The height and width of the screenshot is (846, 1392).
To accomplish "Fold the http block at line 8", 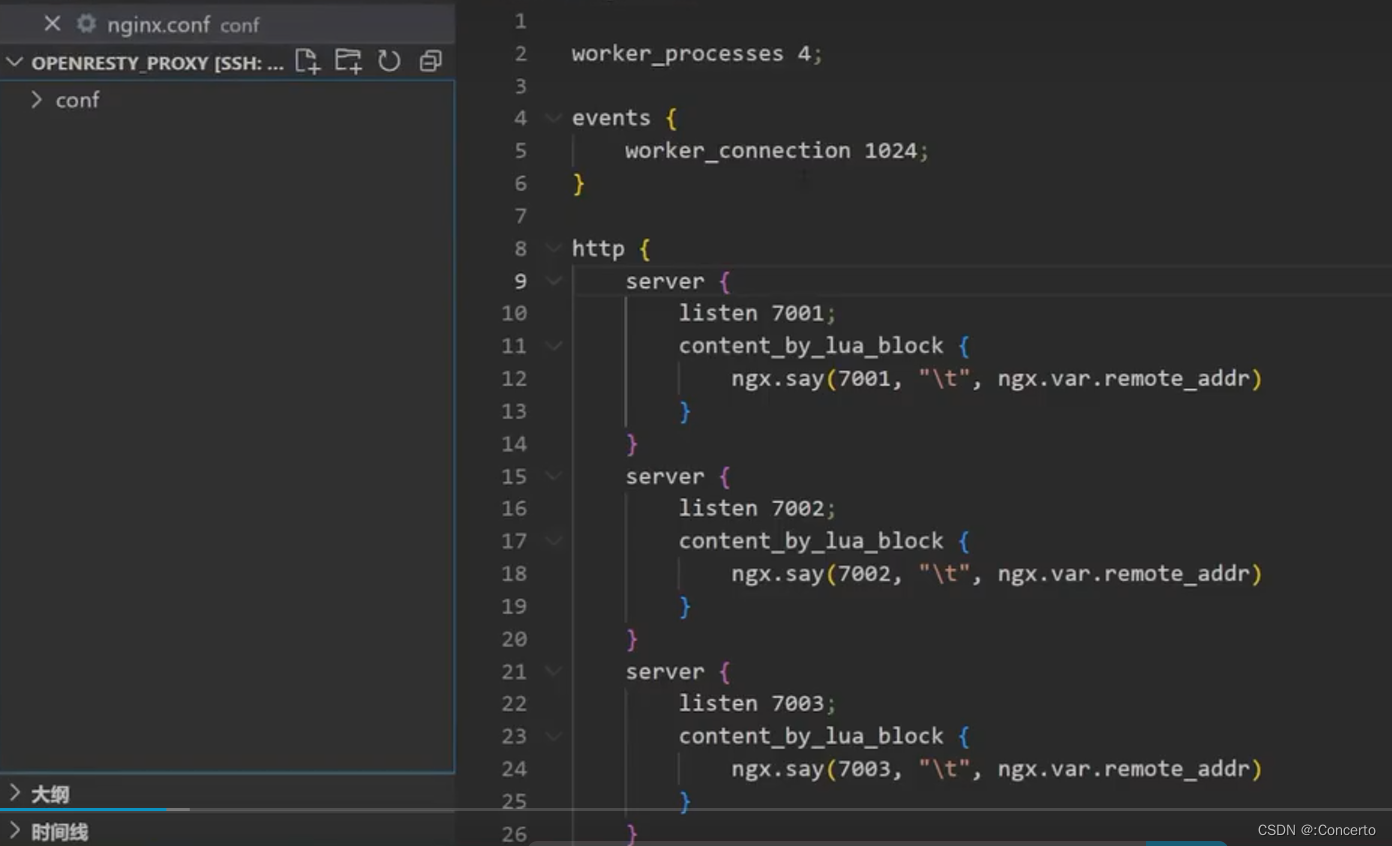I will pos(553,248).
